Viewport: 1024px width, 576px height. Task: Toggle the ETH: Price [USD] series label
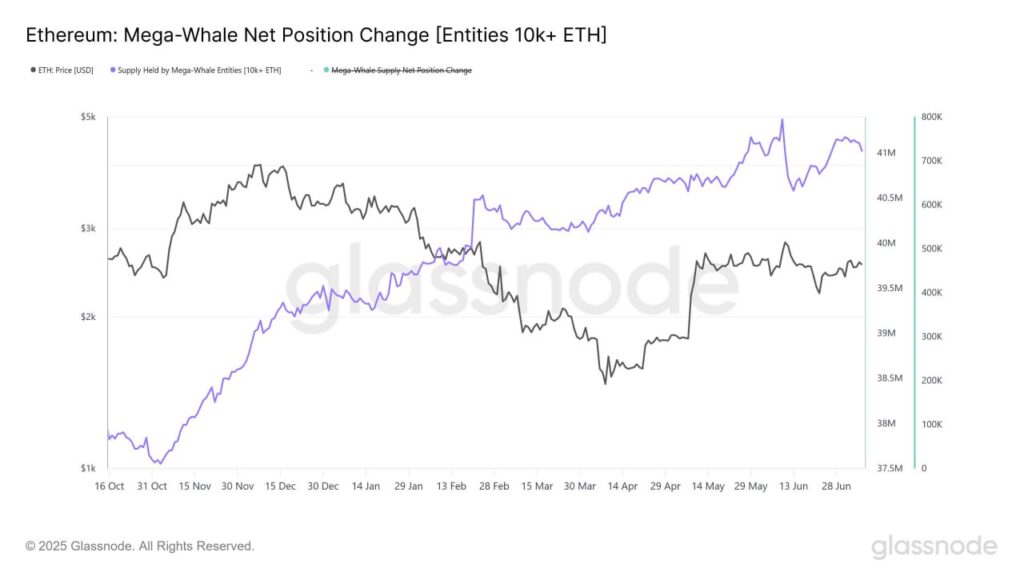coord(66,71)
